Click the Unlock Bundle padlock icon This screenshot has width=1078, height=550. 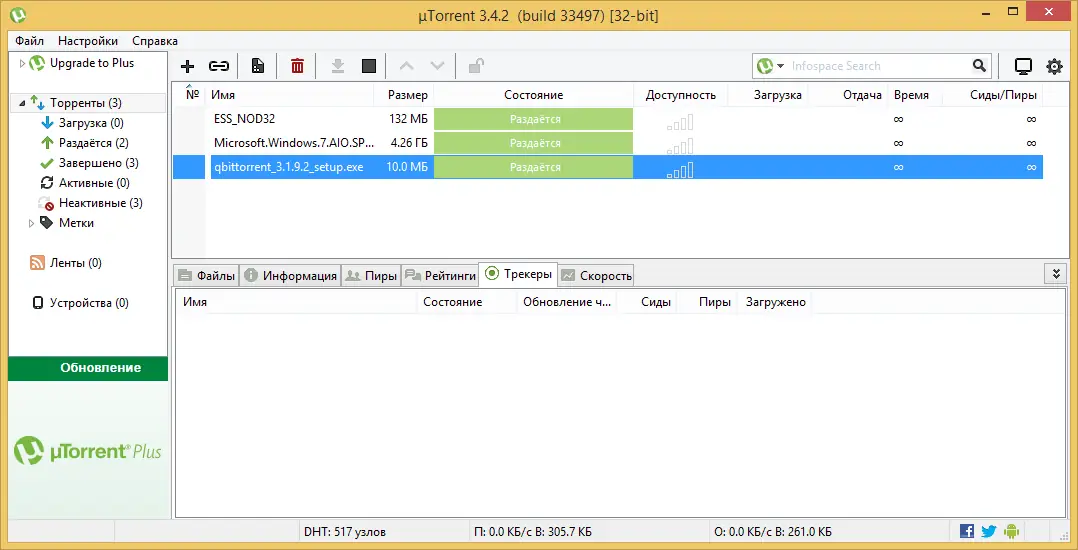(x=476, y=66)
